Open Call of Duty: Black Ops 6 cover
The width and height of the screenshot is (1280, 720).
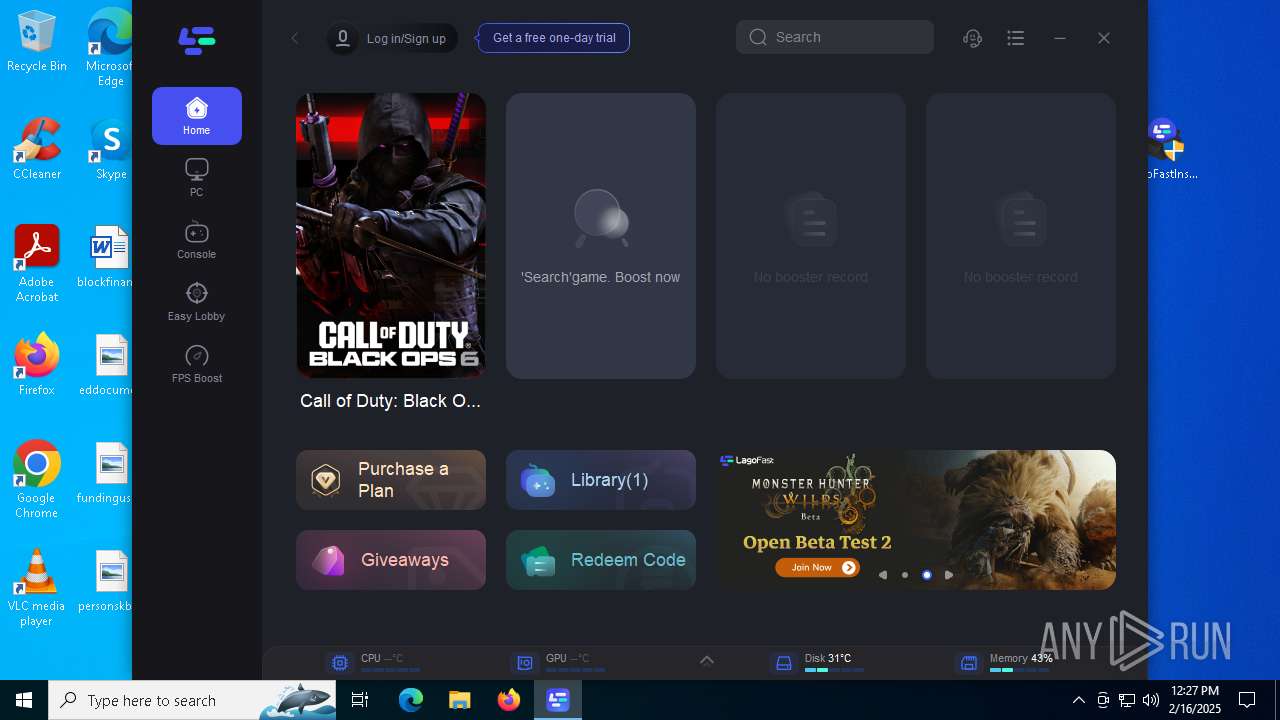tap(391, 236)
